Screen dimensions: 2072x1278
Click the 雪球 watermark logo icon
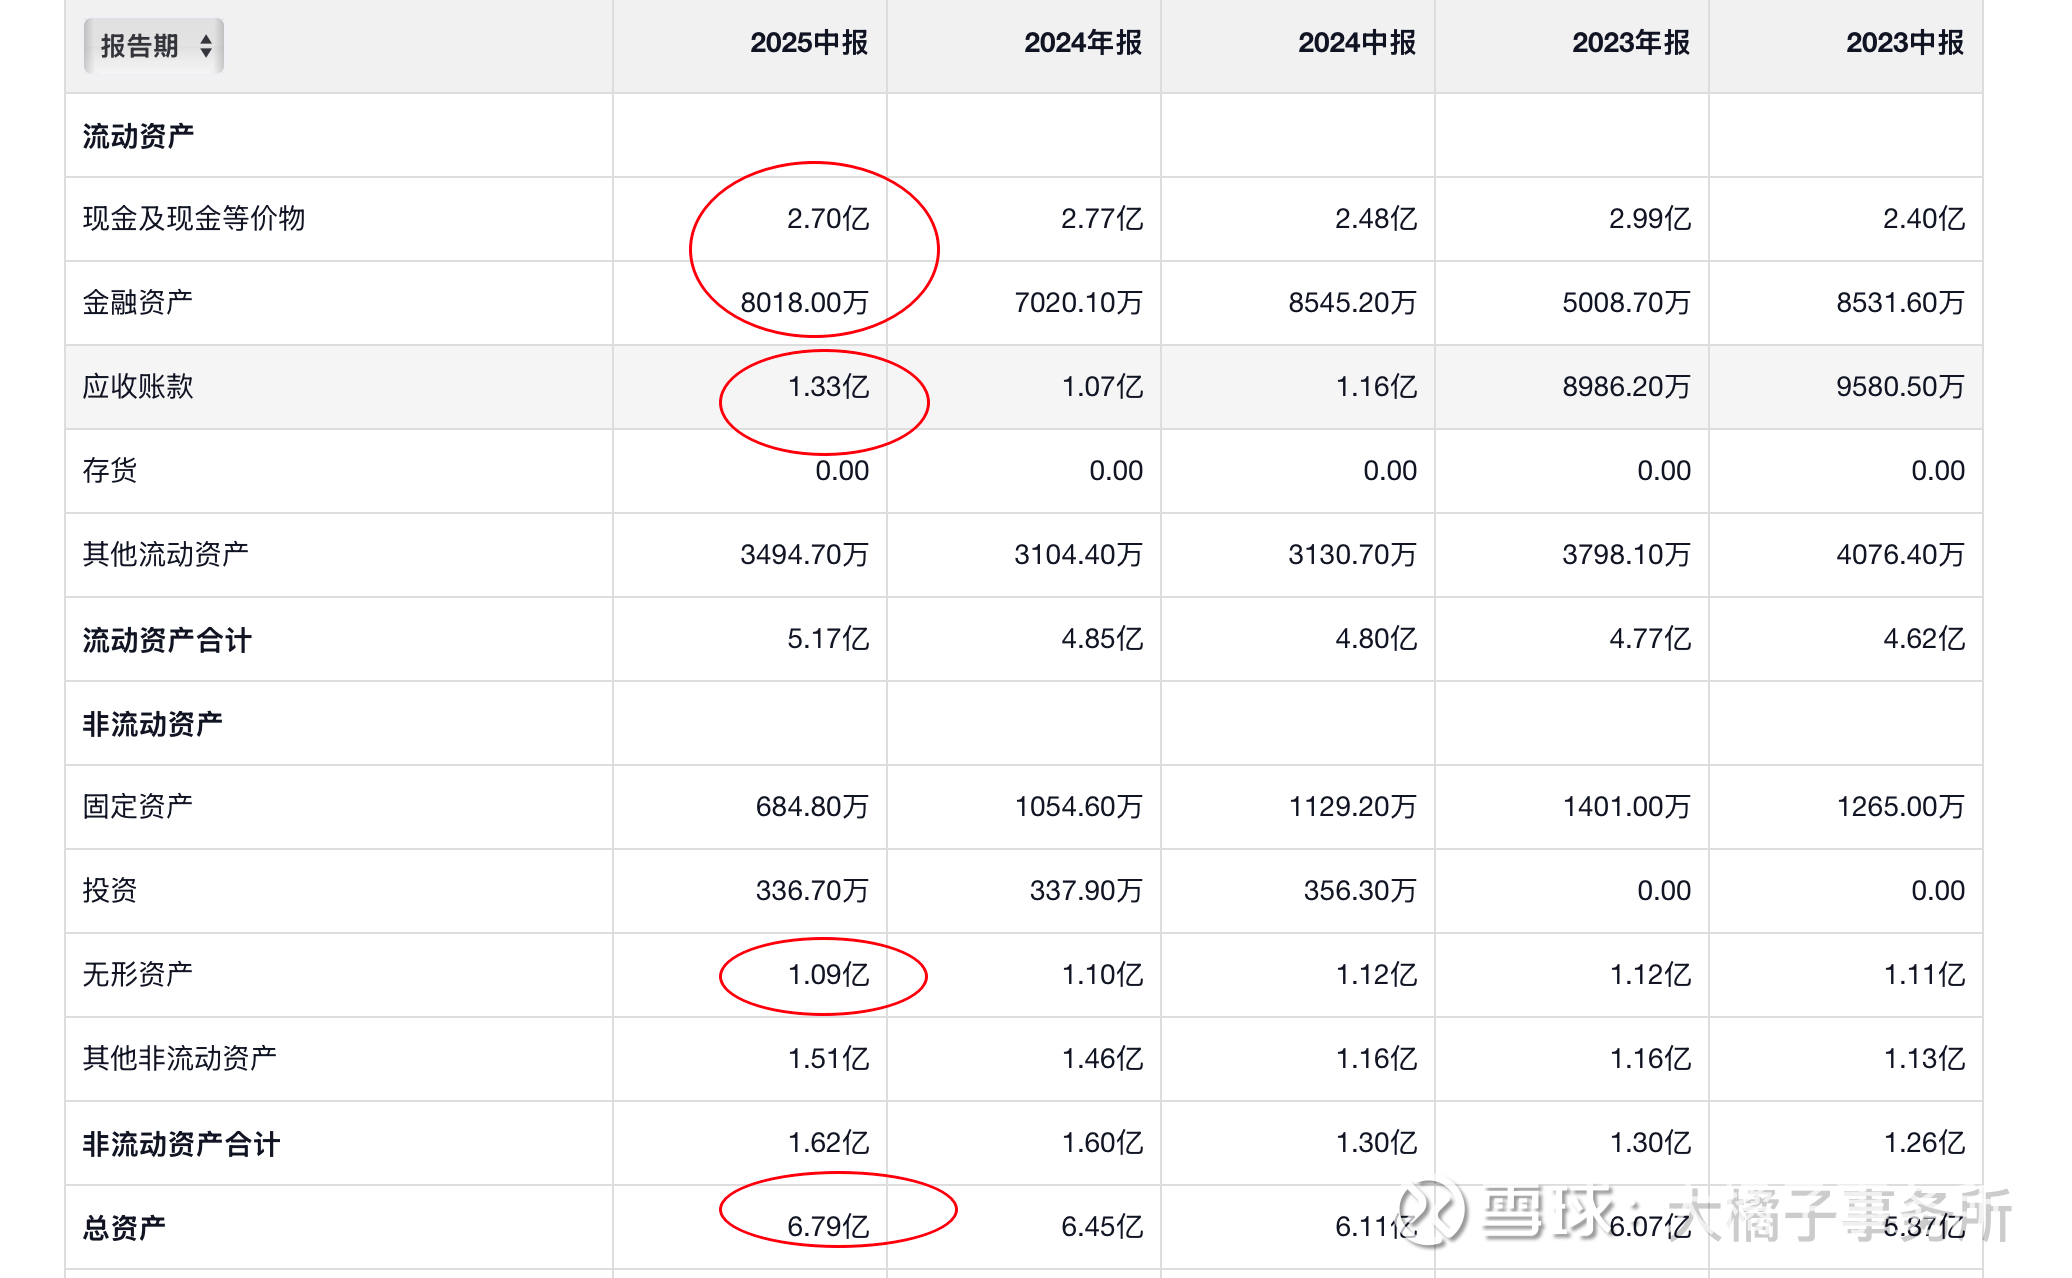tap(1432, 1212)
